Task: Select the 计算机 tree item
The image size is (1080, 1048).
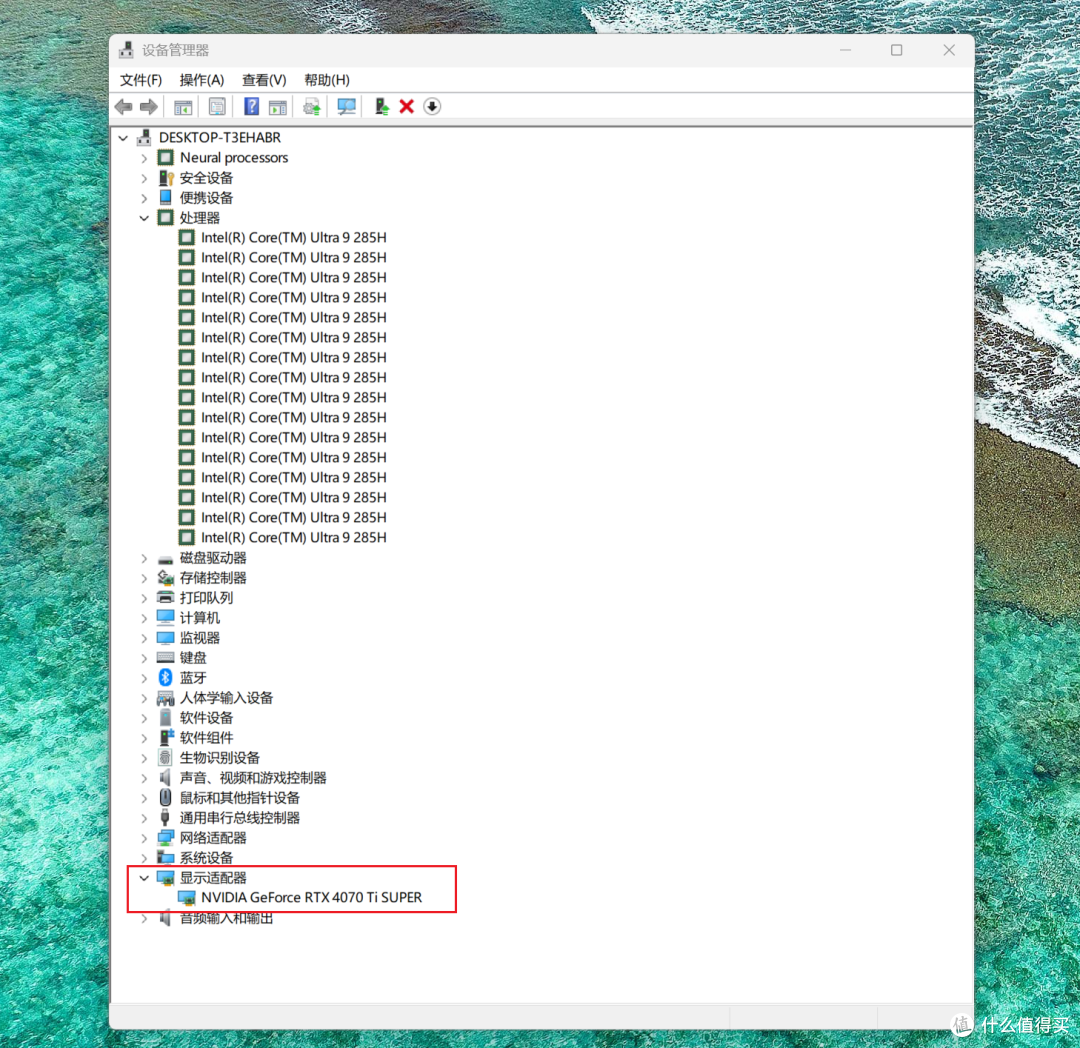Action: (x=200, y=618)
